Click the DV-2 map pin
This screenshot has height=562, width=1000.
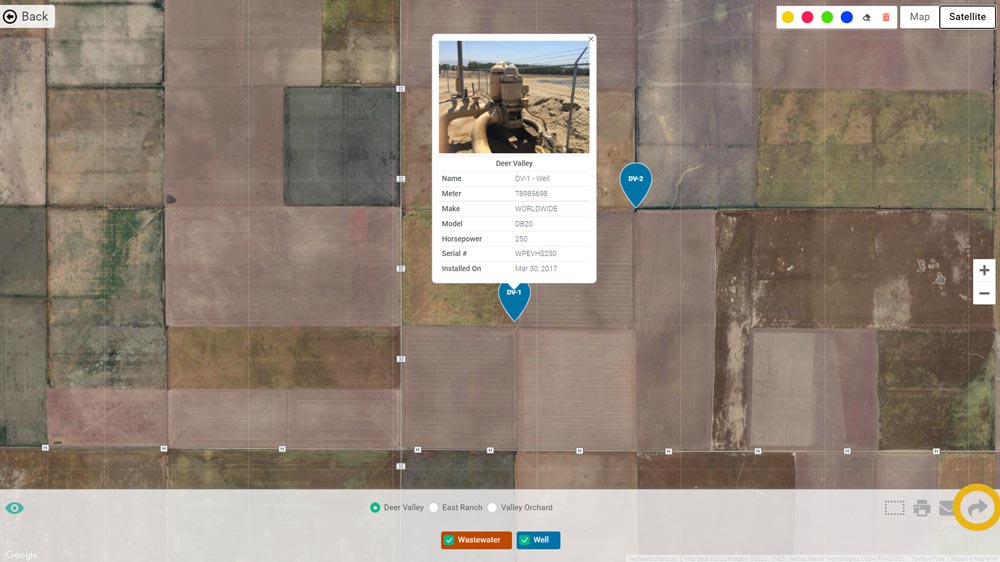[636, 185]
